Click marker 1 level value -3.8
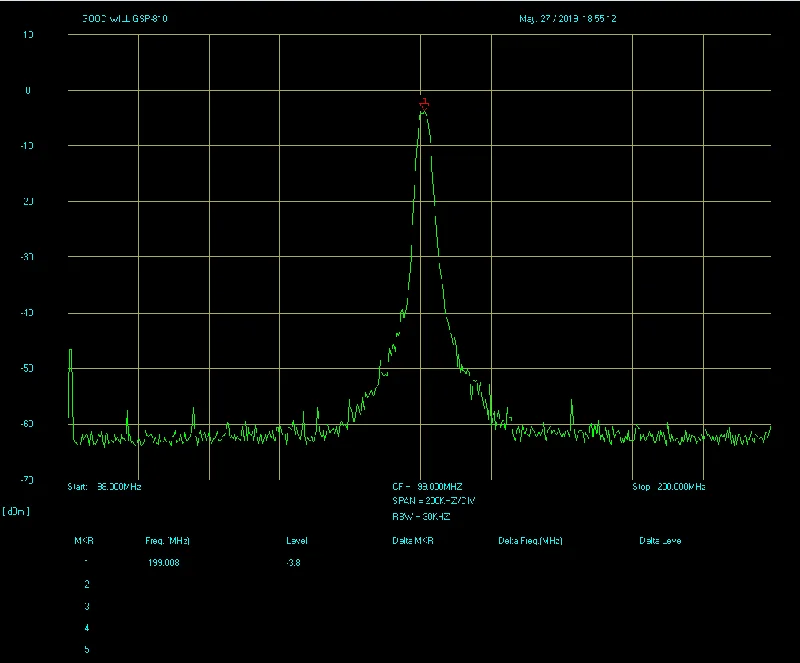800x663 pixels. point(293,562)
